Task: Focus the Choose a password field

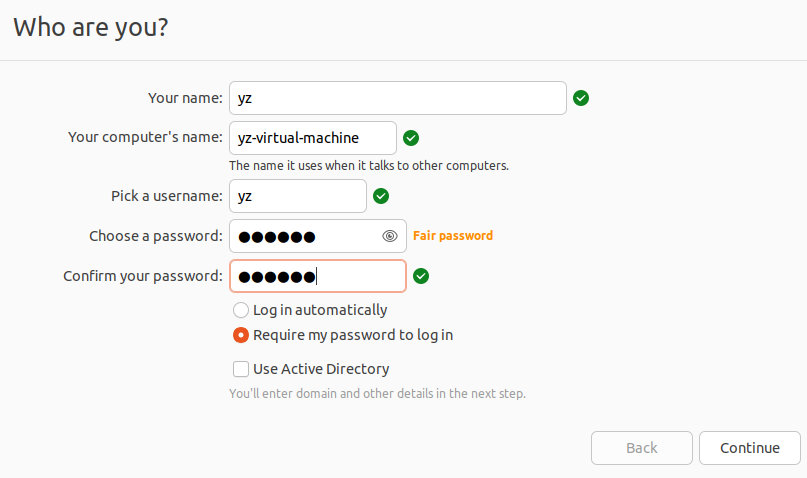Action: click(303, 236)
